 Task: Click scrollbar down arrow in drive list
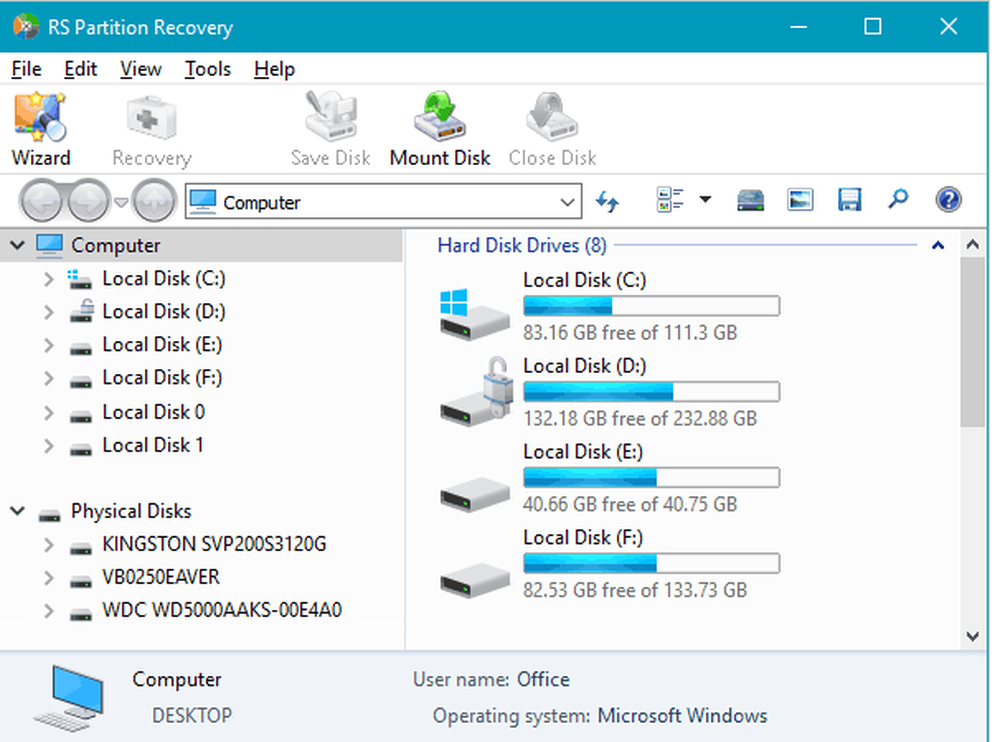tap(973, 636)
